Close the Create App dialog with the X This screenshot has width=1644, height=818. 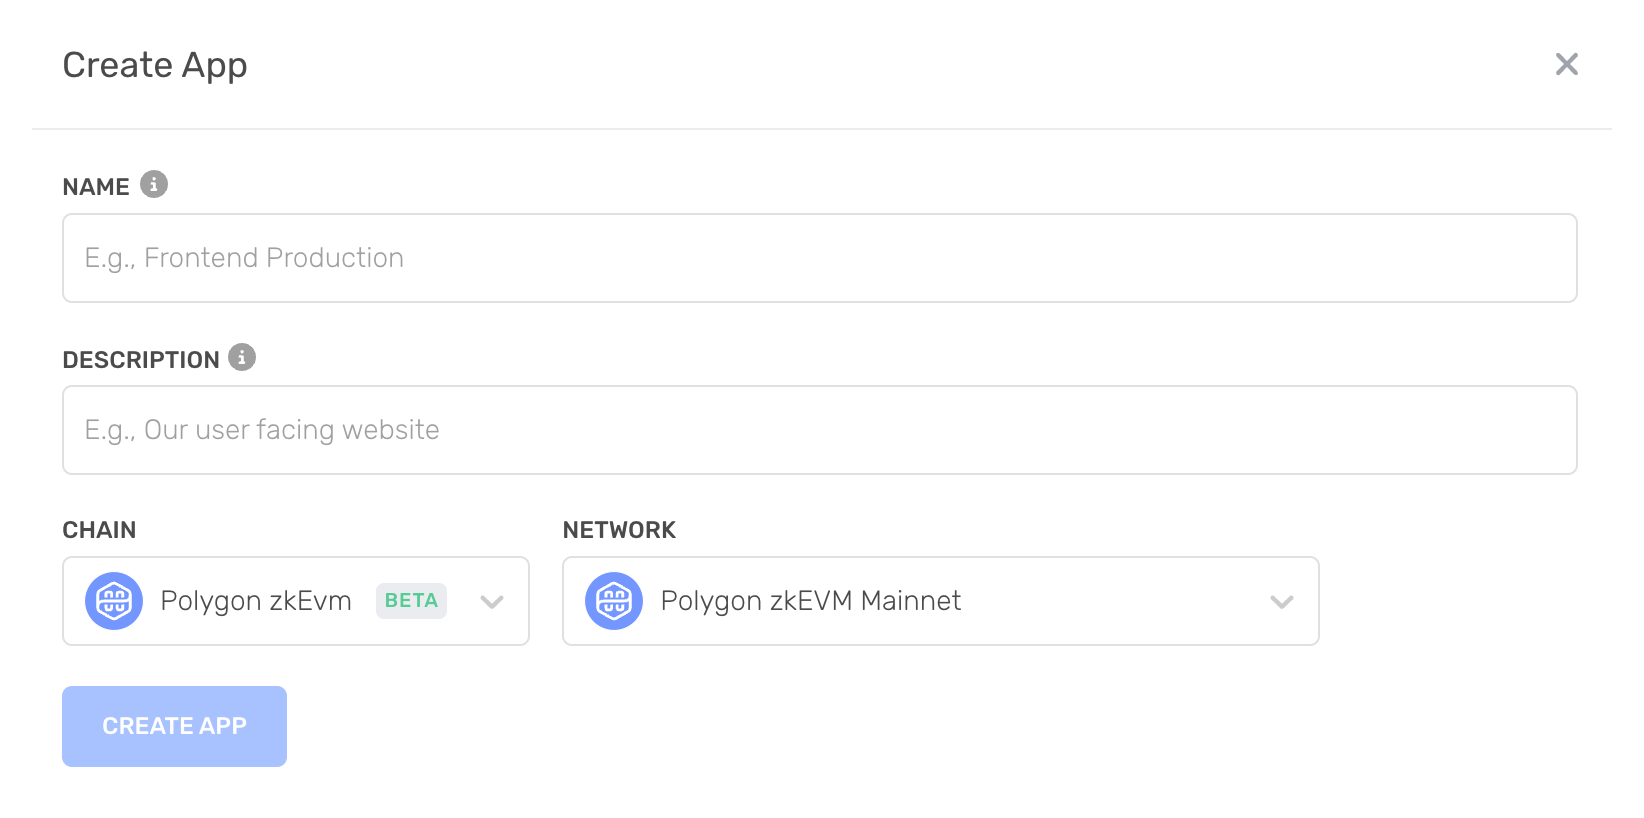[1567, 64]
